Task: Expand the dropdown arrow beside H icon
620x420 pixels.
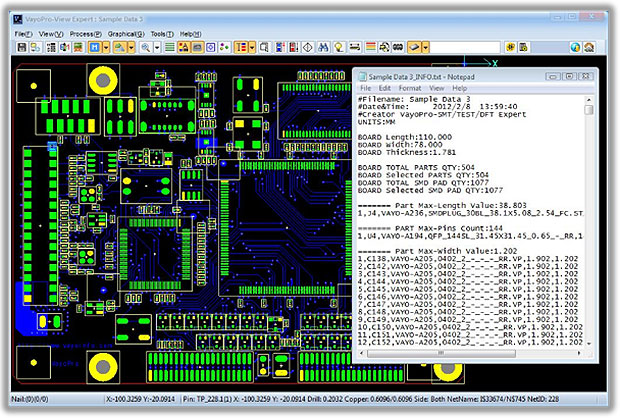Action: point(104,47)
